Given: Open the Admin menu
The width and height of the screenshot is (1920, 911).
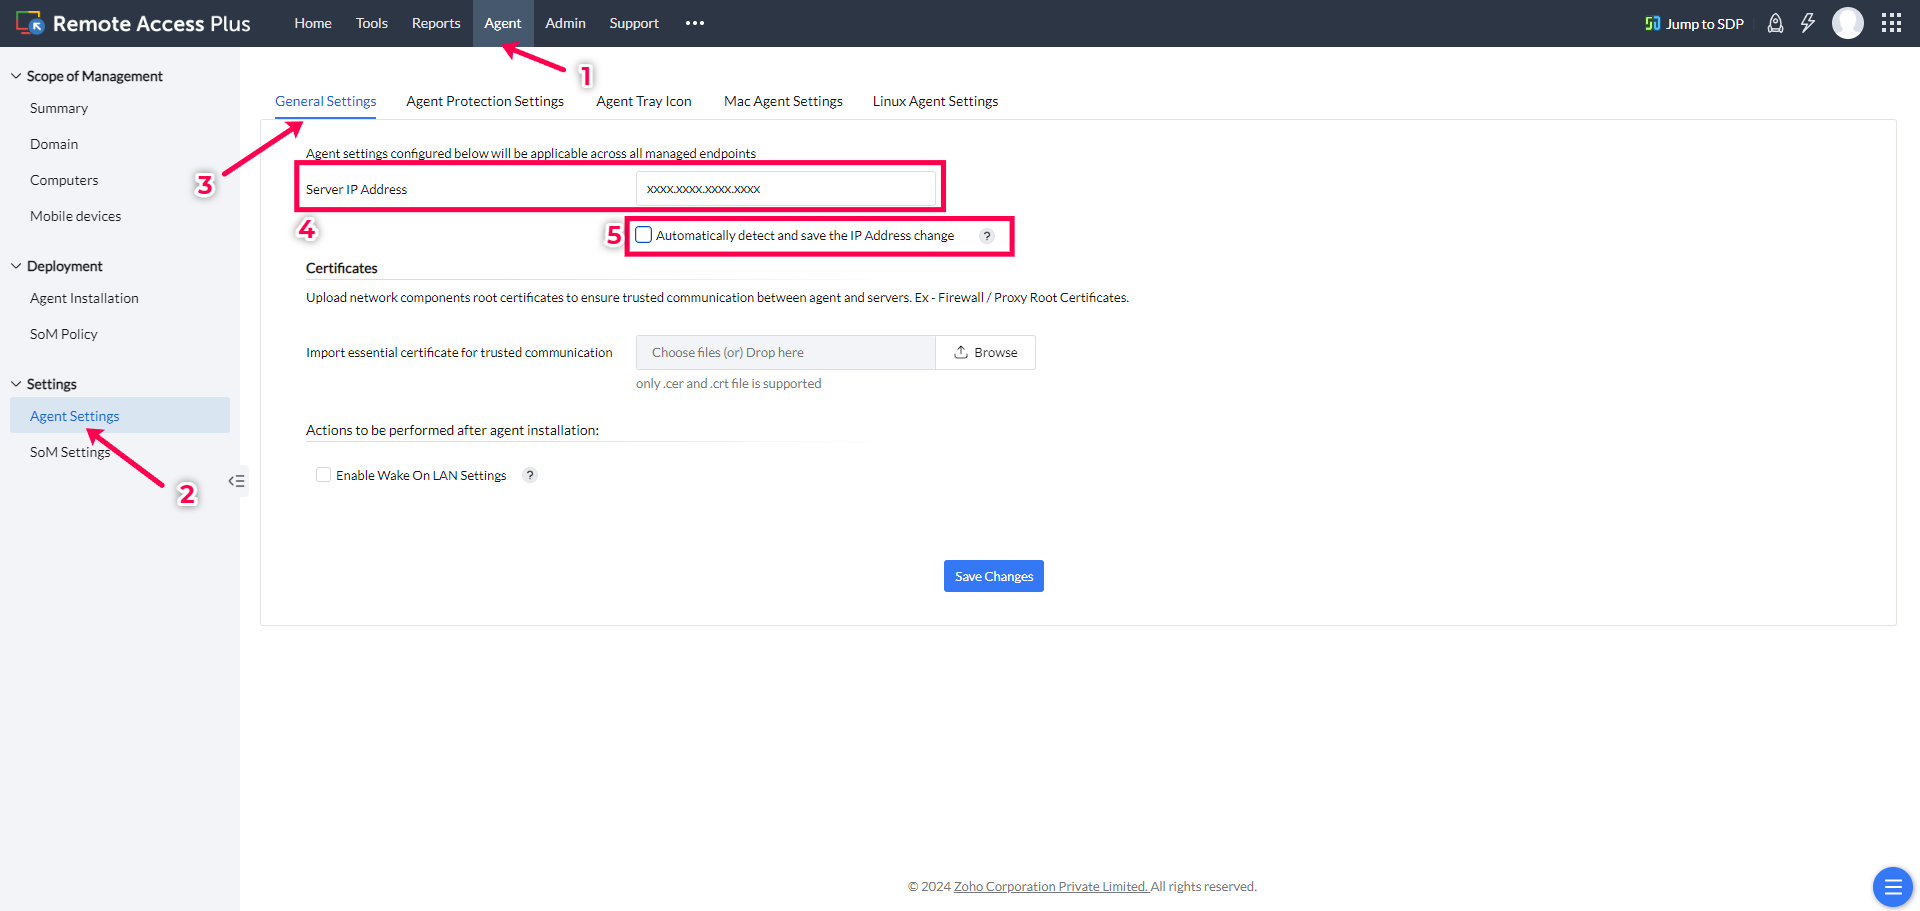Looking at the screenshot, I should pos(566,23).
